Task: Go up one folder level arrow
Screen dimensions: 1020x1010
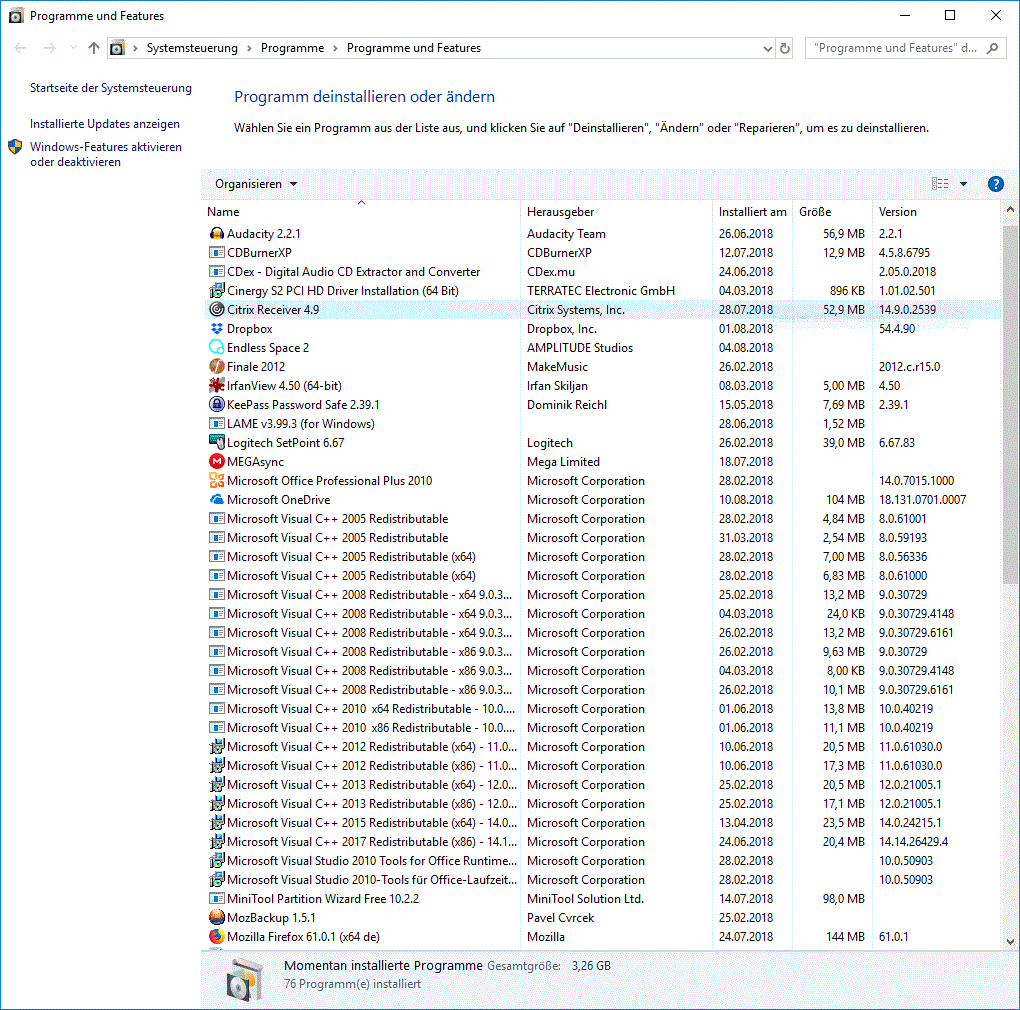Action: [94, 48]
